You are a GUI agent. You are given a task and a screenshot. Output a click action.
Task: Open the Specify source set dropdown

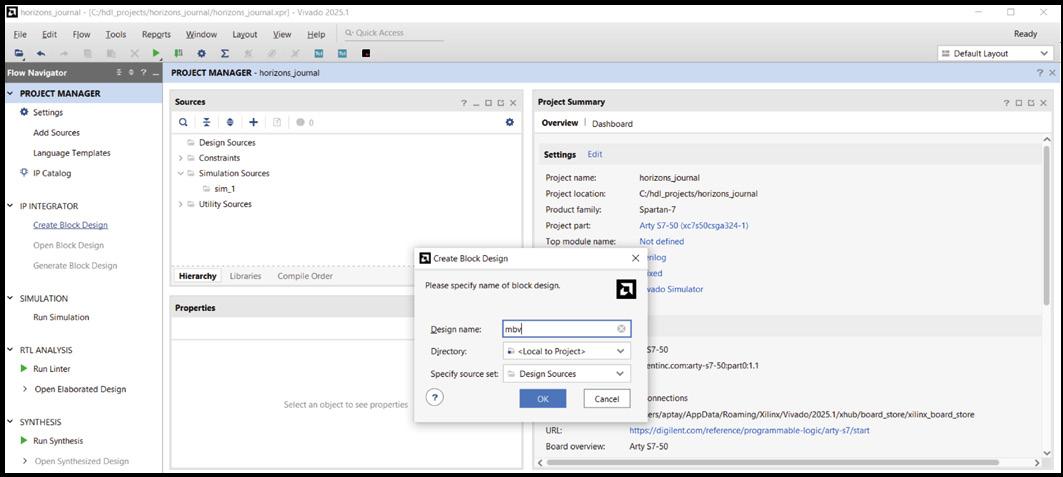pos(567,373)
